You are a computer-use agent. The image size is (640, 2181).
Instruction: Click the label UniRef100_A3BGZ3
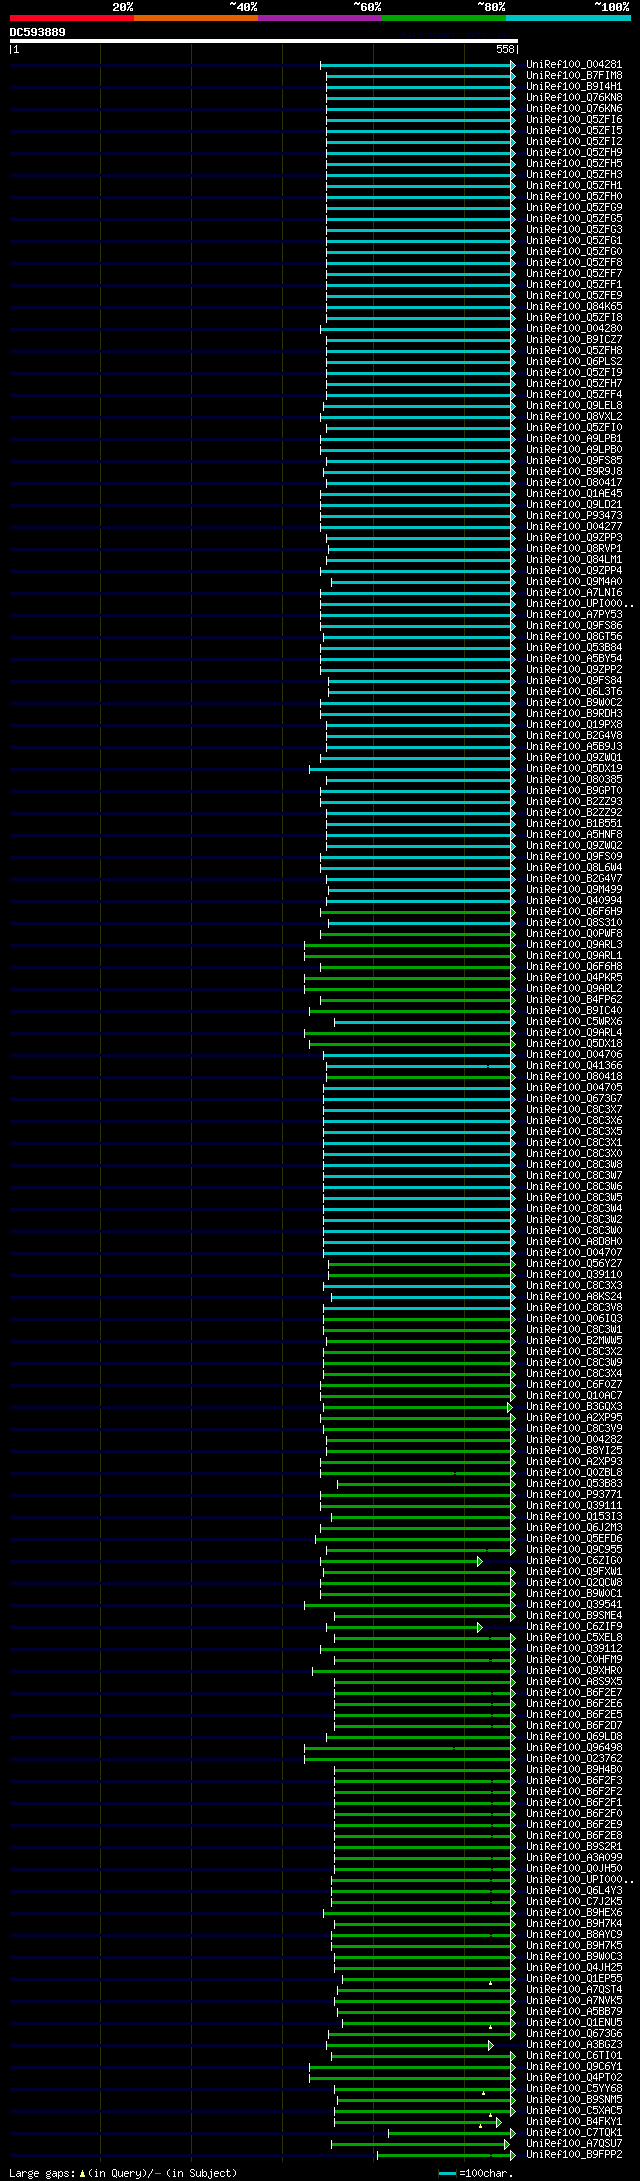click(574, 2045)
